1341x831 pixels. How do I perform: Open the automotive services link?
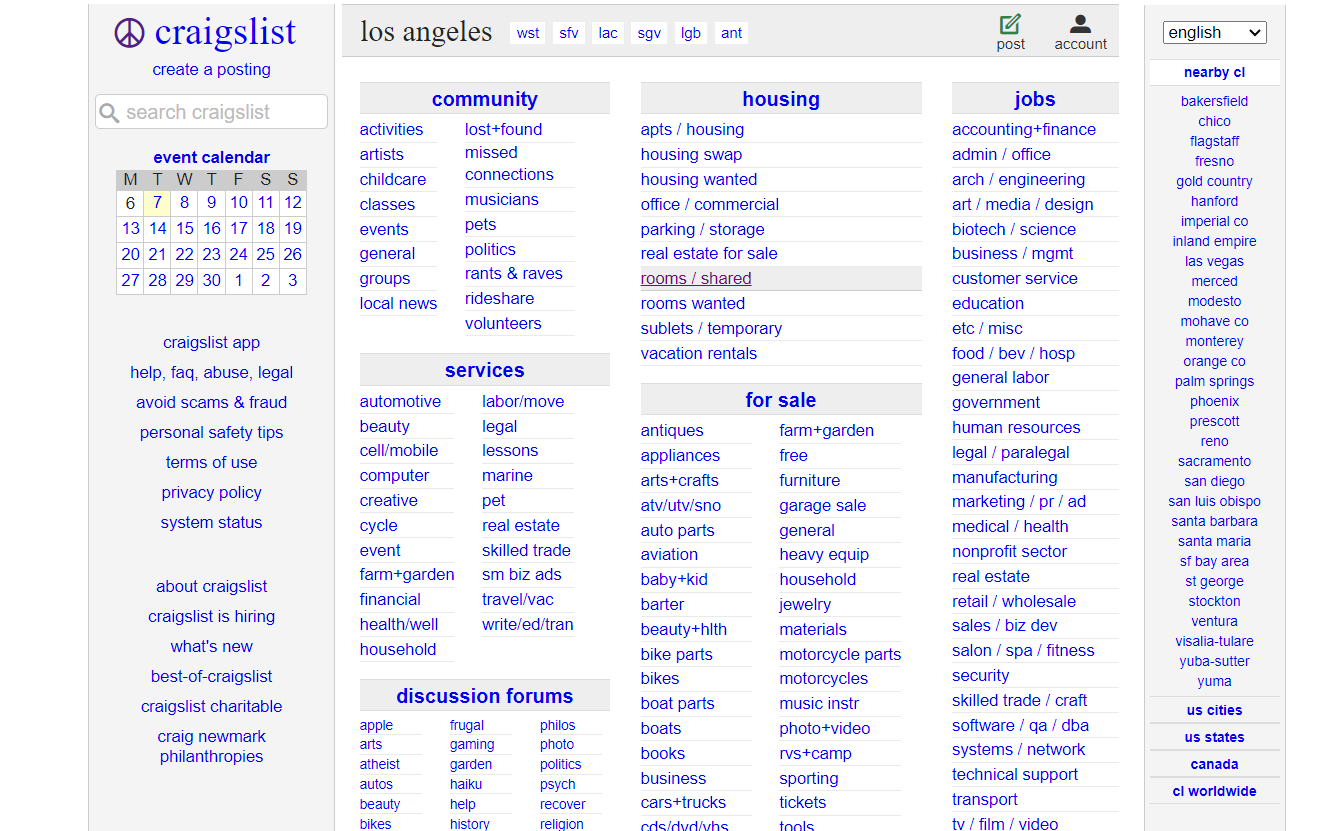click(400, 401)
